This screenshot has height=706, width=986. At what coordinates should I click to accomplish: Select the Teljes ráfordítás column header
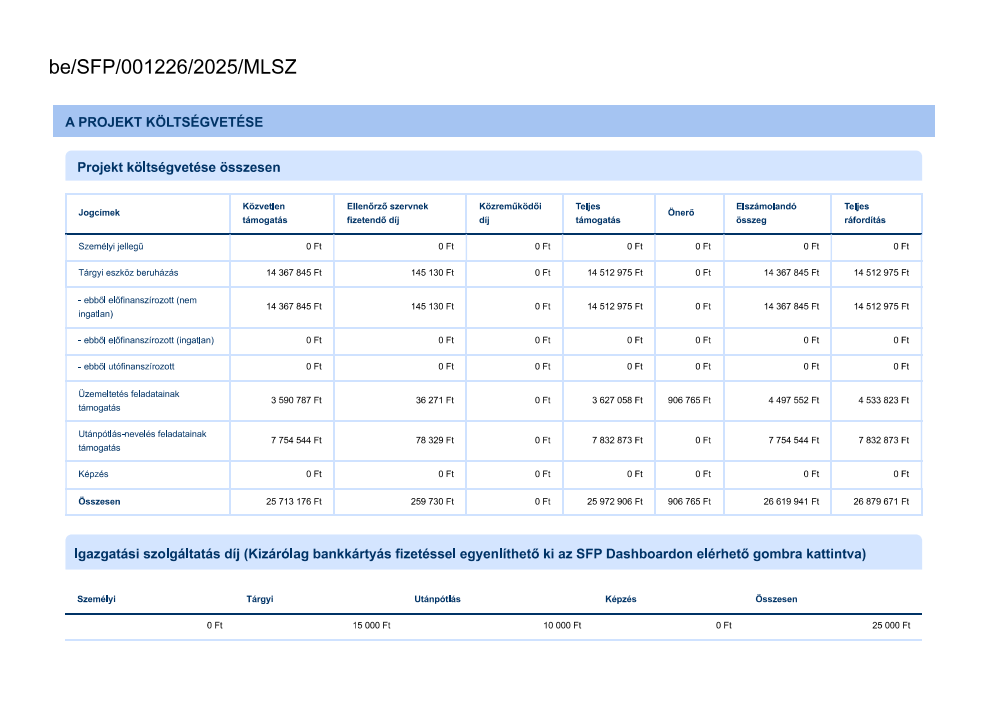point(865,213)
